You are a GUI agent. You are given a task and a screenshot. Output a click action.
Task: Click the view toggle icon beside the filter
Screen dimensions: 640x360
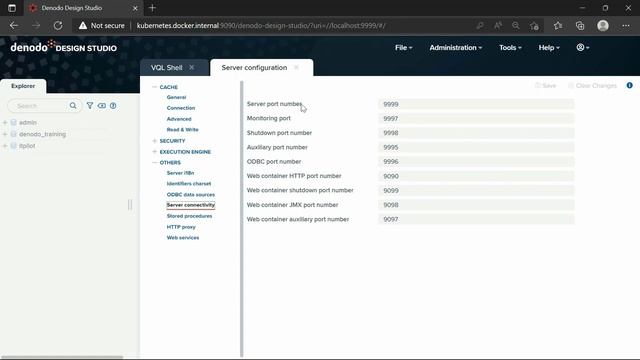(x=102, y=105)
